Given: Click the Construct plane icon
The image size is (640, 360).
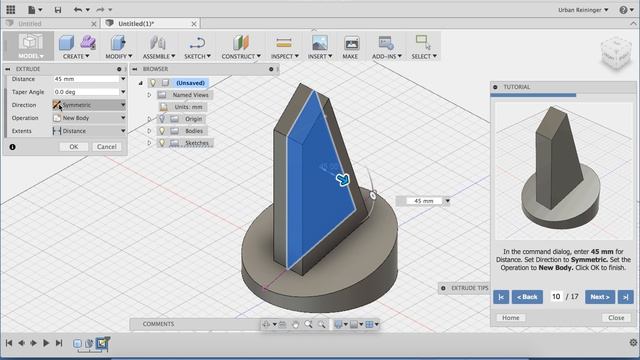Looking at the screenshot, I should (240, 42).
